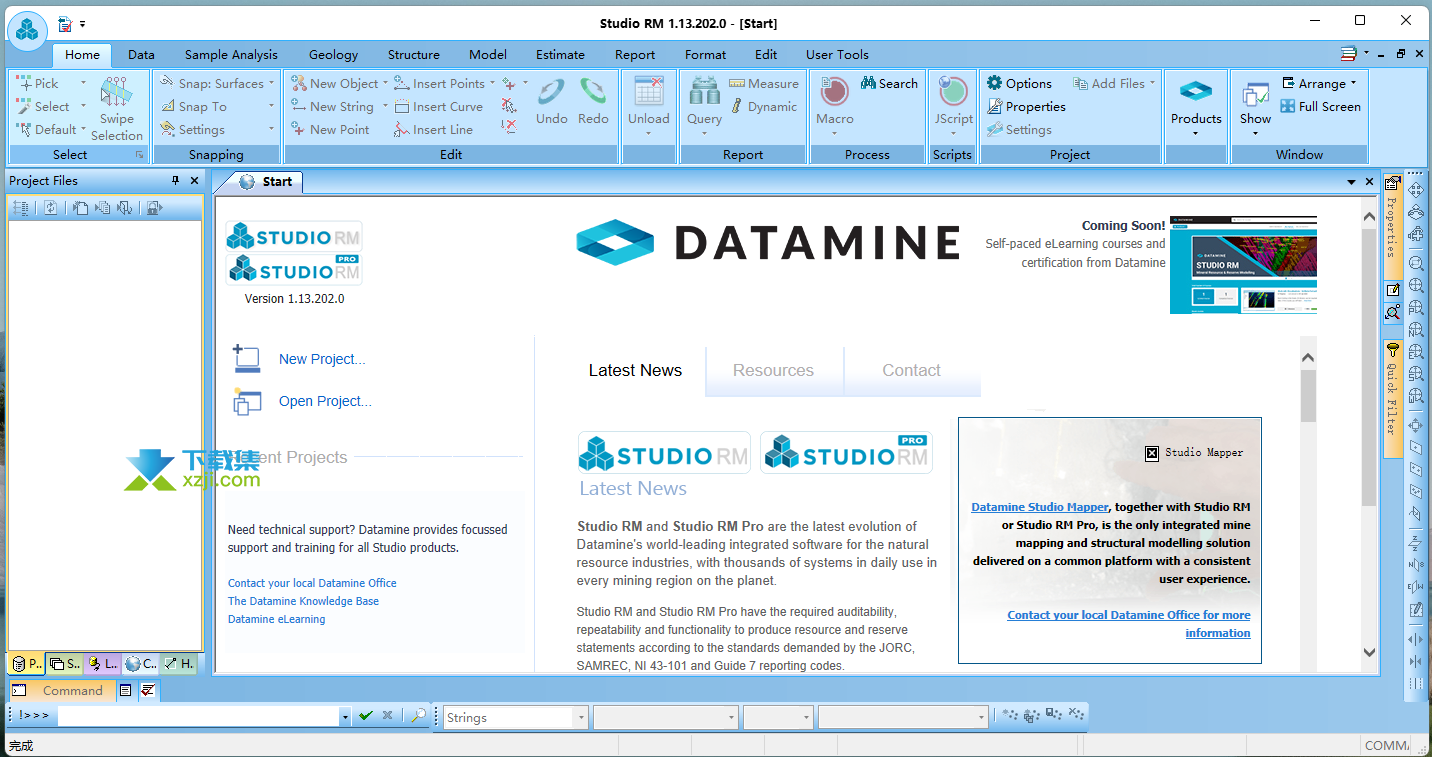Open project Options gear

(x=1019, y=84)
